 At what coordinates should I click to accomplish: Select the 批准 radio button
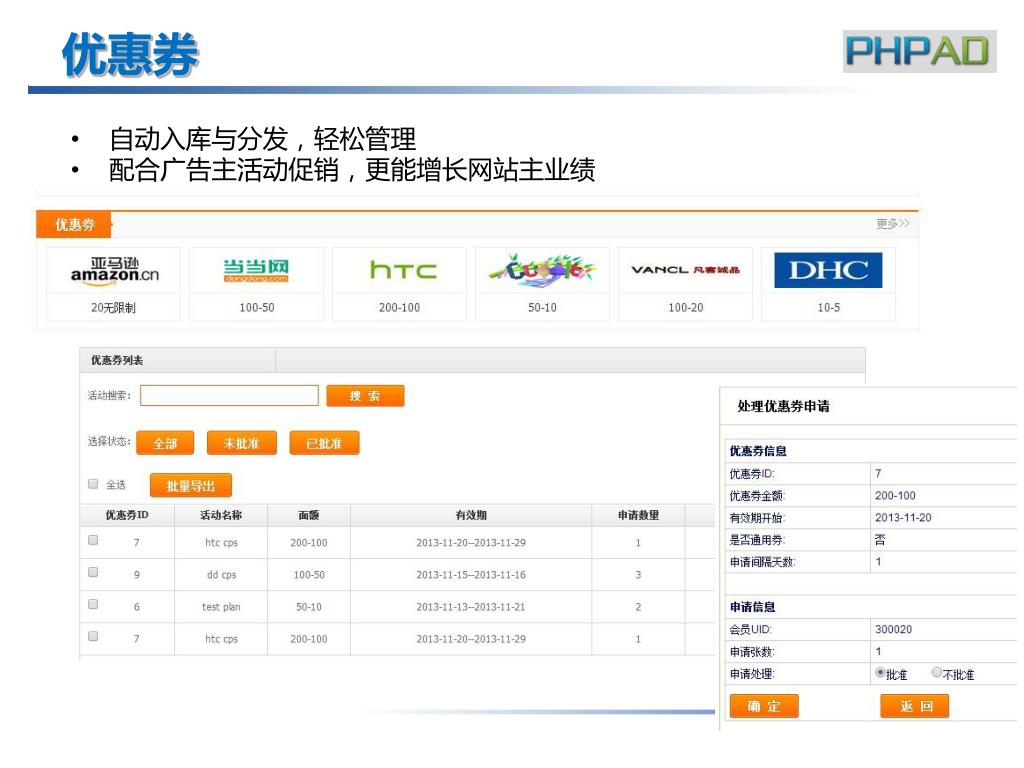(x=880, y=672)
